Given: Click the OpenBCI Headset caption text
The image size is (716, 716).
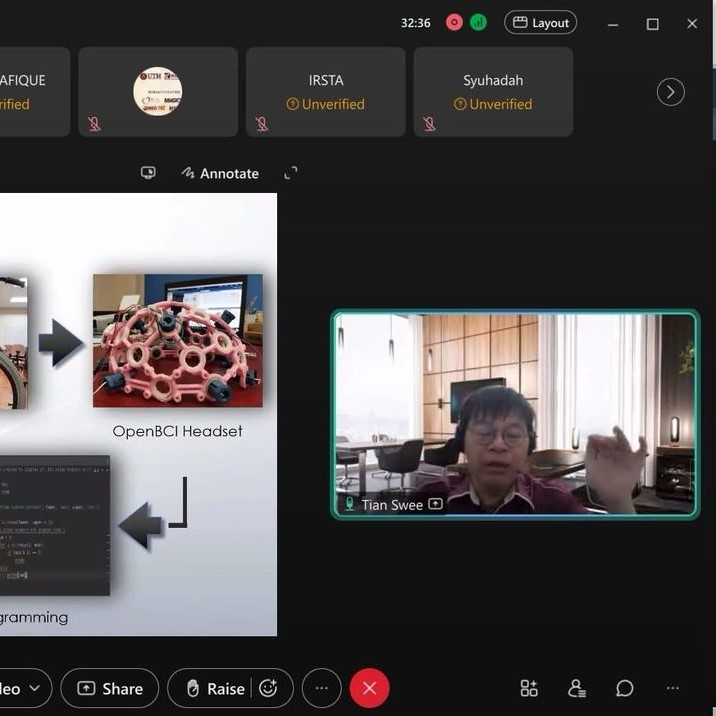Looking at the screenshot, I should point(177,431).
